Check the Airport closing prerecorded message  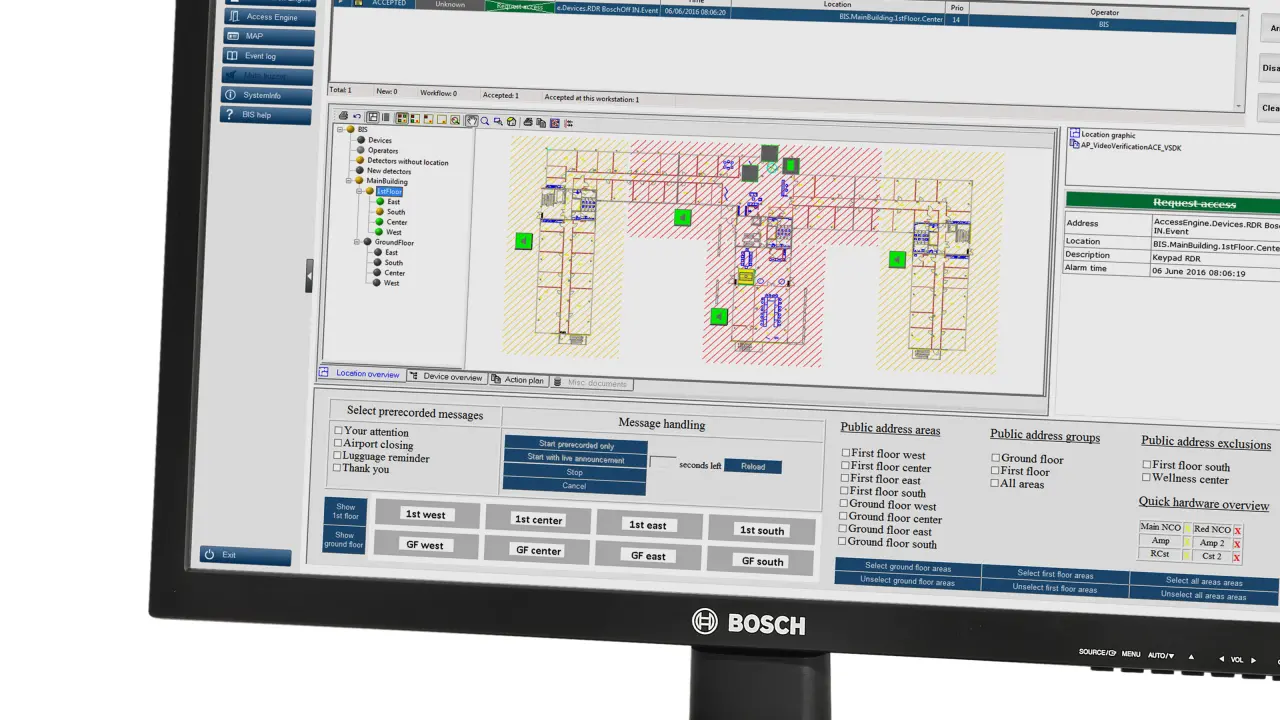(x=339, y=444)
